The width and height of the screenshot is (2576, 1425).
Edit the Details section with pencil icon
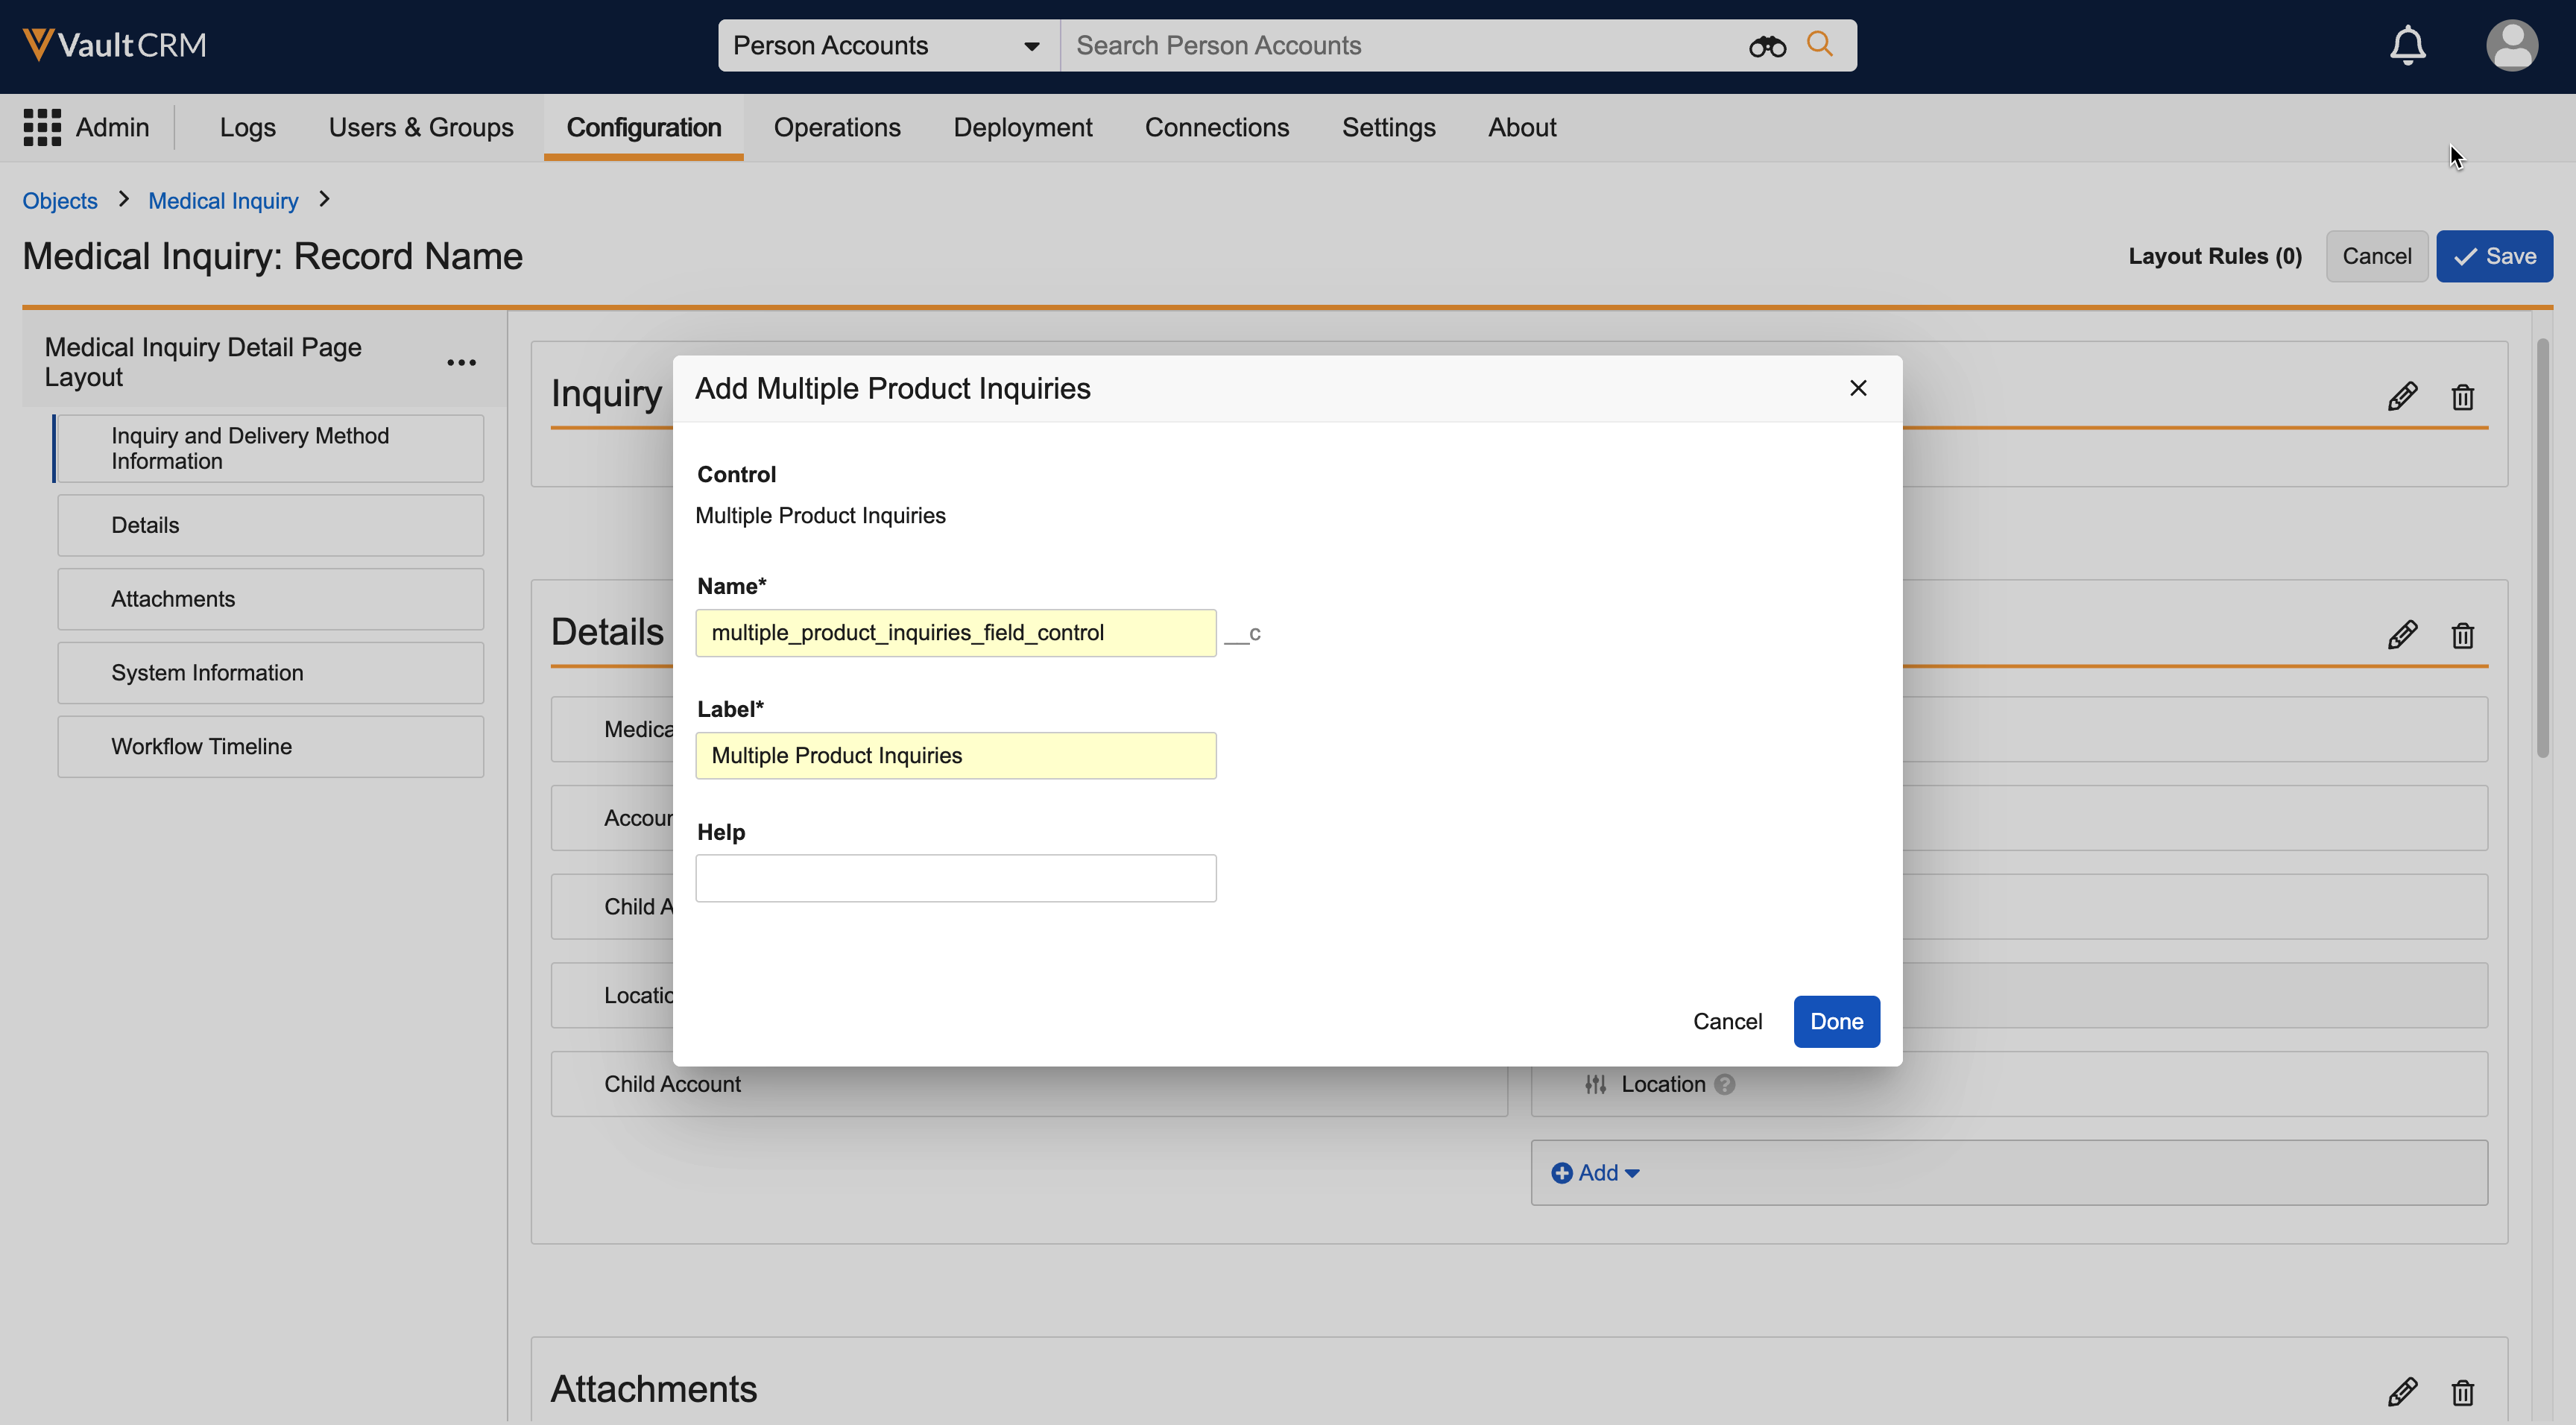tap(2402, 635)
